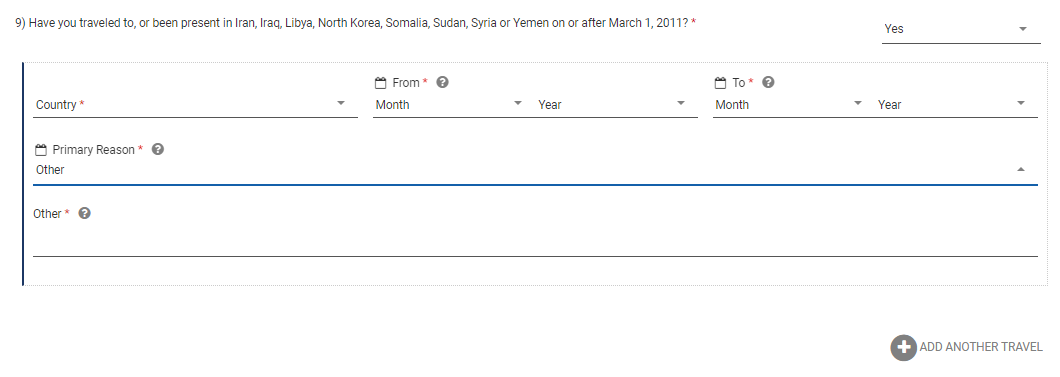Open the From Month dropdown

coord(450,105)
